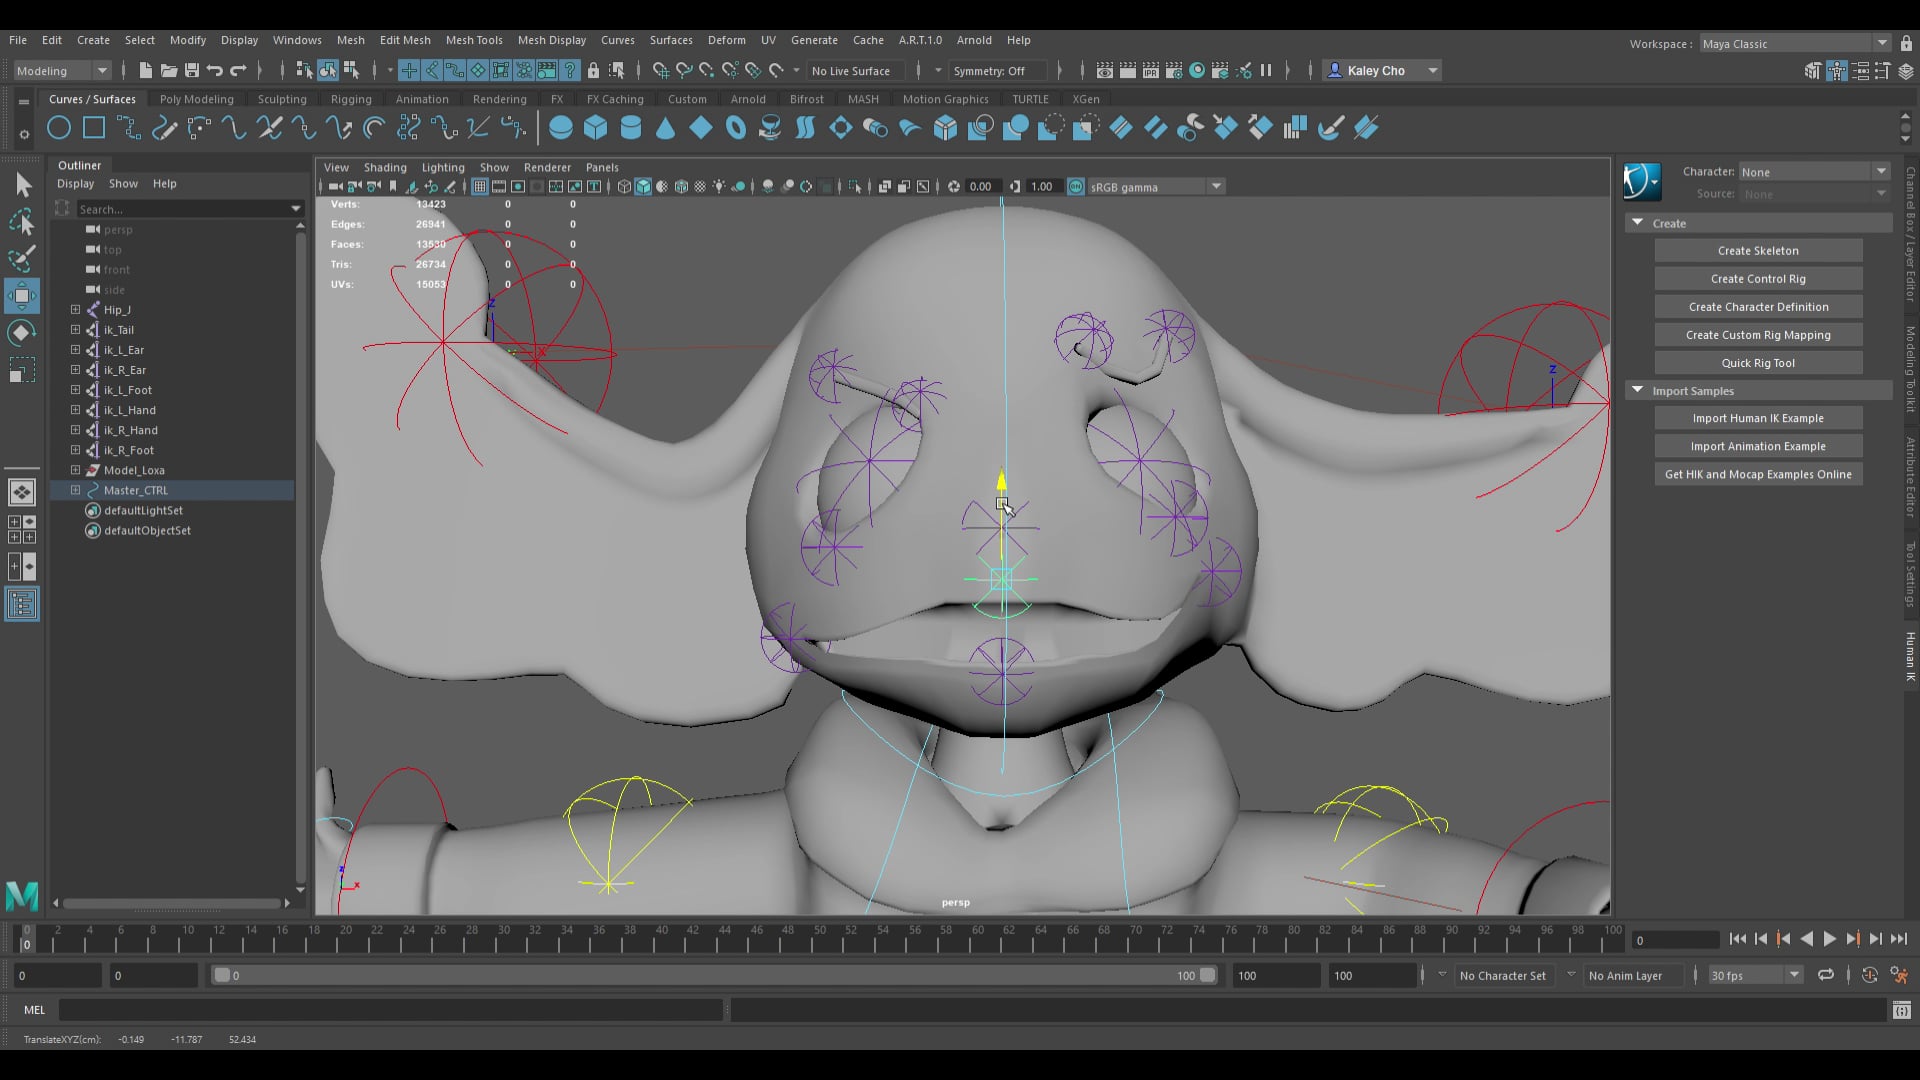Create a torus primitive from the shelf
Screen dimensions: 1920x1080
coord(736,127)
